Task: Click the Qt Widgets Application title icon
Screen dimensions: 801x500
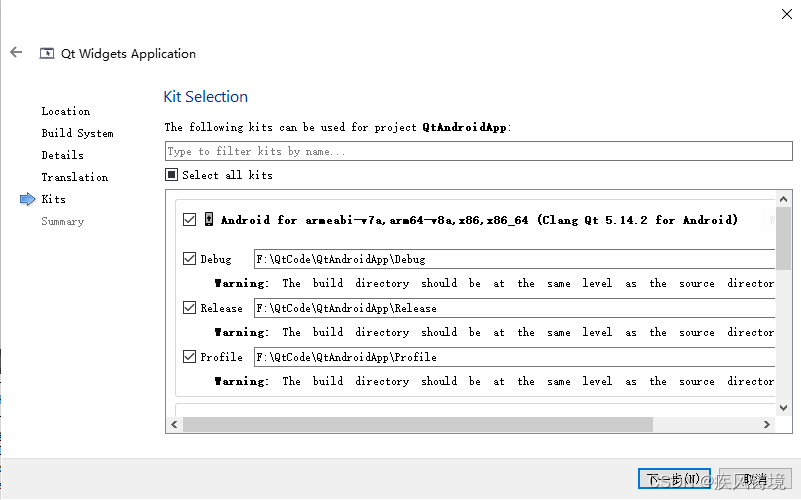Action: click(46, 53)
